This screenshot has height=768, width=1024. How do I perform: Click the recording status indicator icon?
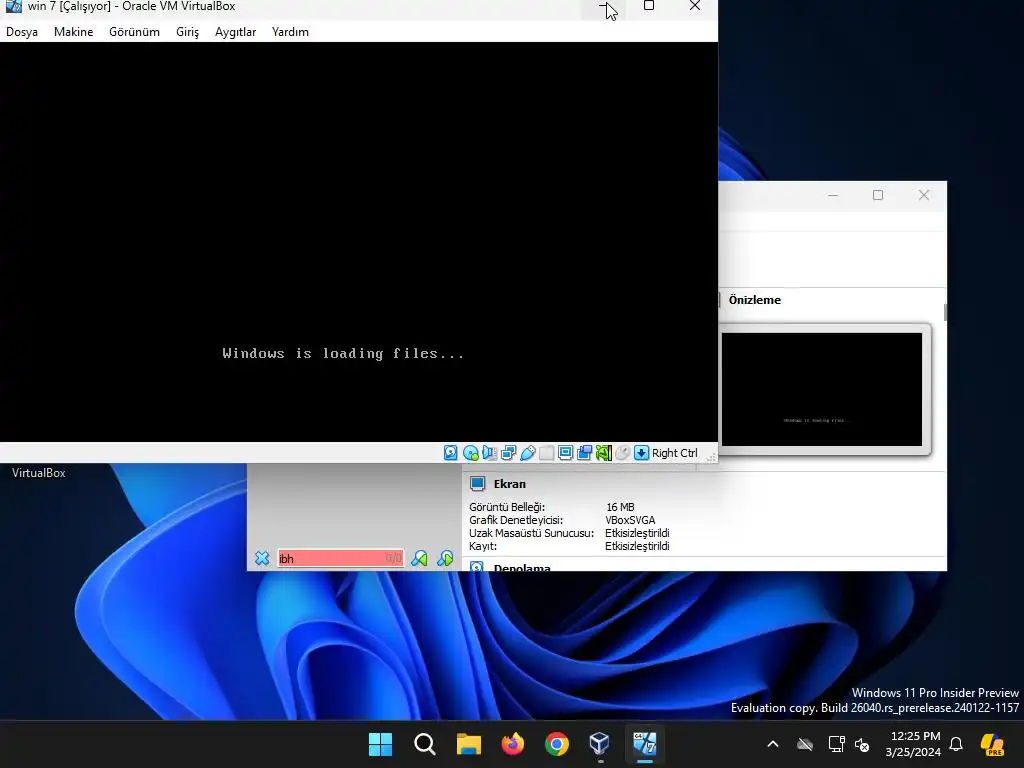(584, 453)
